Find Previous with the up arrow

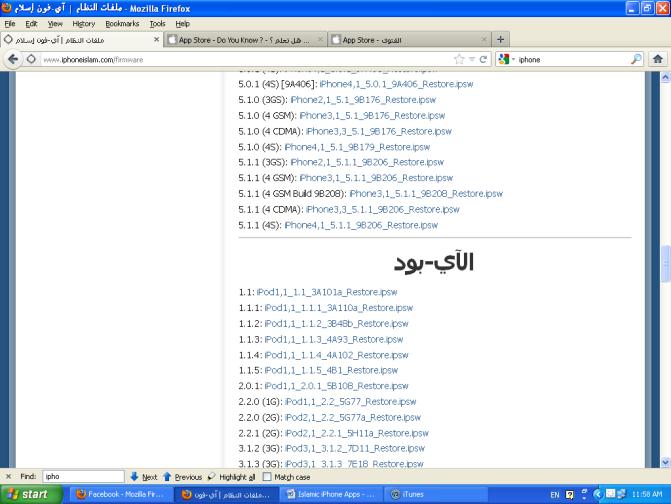(182, 477)
